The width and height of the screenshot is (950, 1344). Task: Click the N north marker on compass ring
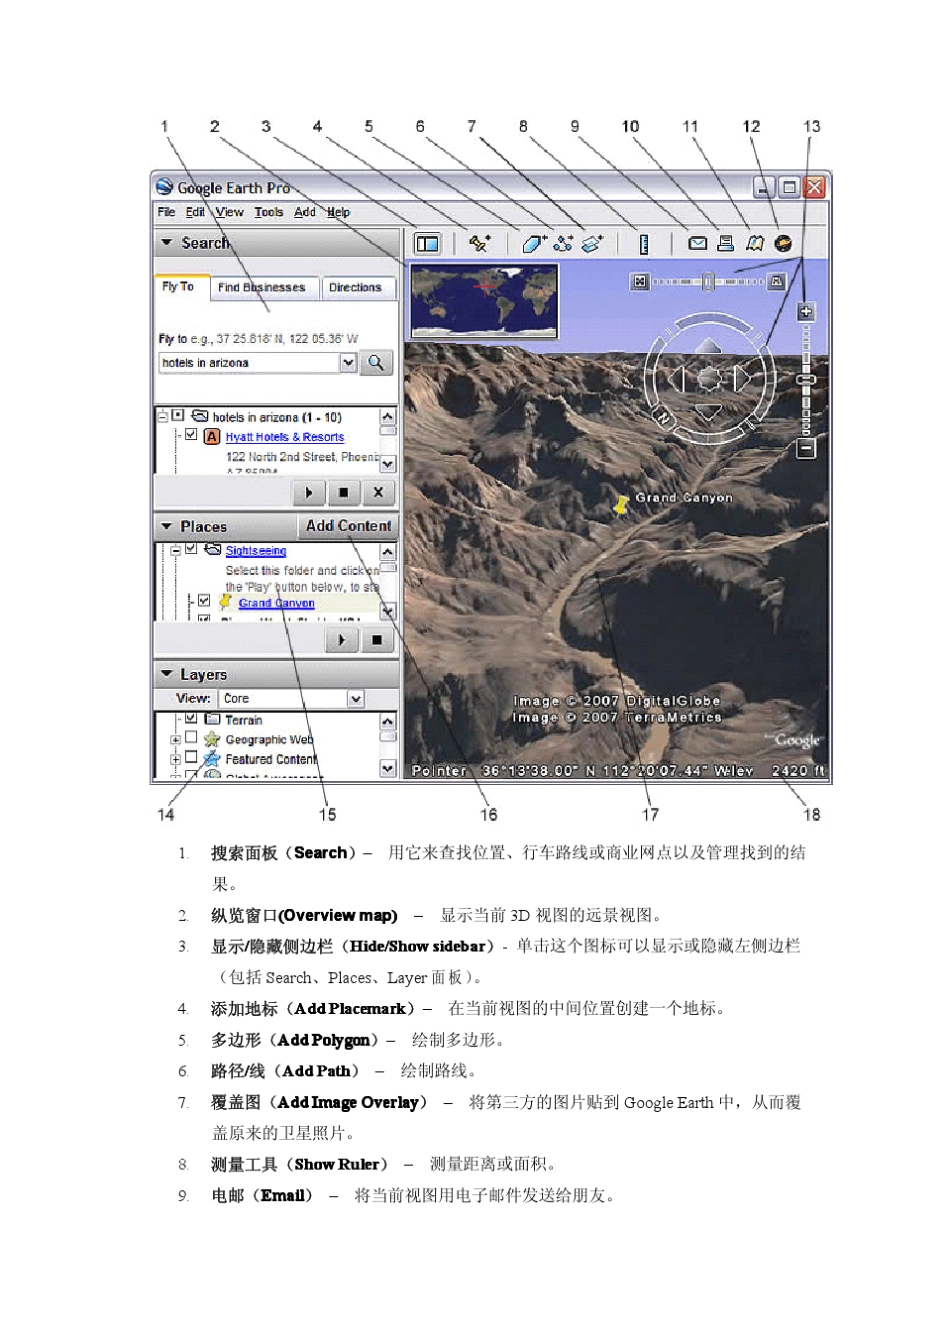click(662, 418)
